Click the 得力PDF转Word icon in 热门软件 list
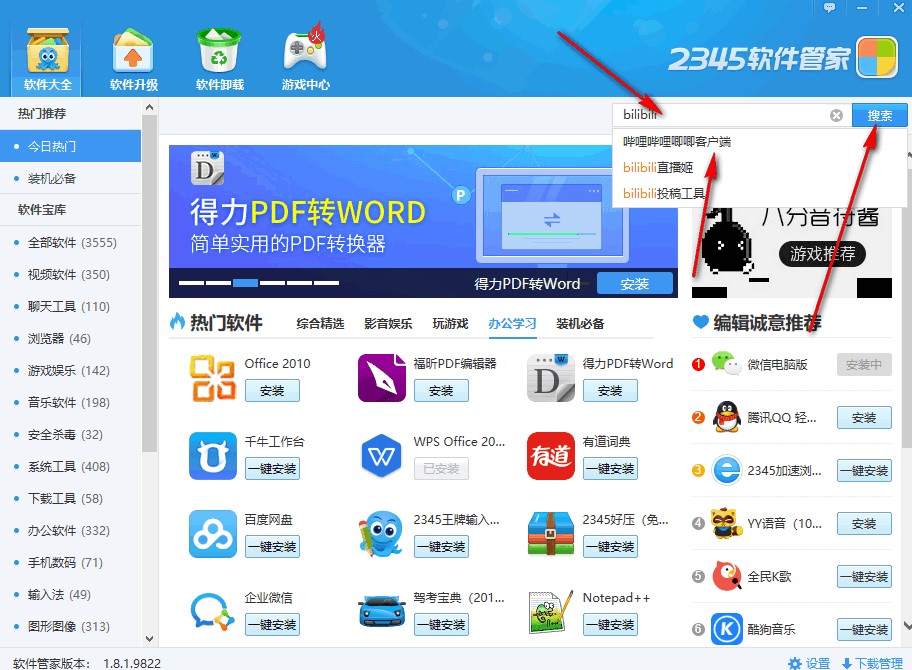This screenshot has height=670, width=912. click(551, 378)
